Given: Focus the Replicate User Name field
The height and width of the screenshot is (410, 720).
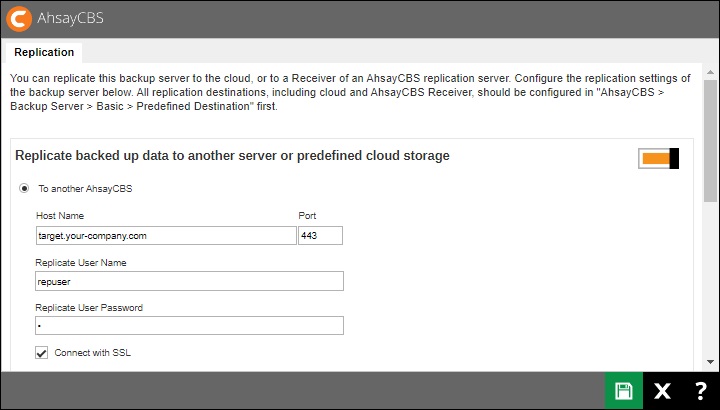Looking at the screenshot, I should (x=189, y=281).
